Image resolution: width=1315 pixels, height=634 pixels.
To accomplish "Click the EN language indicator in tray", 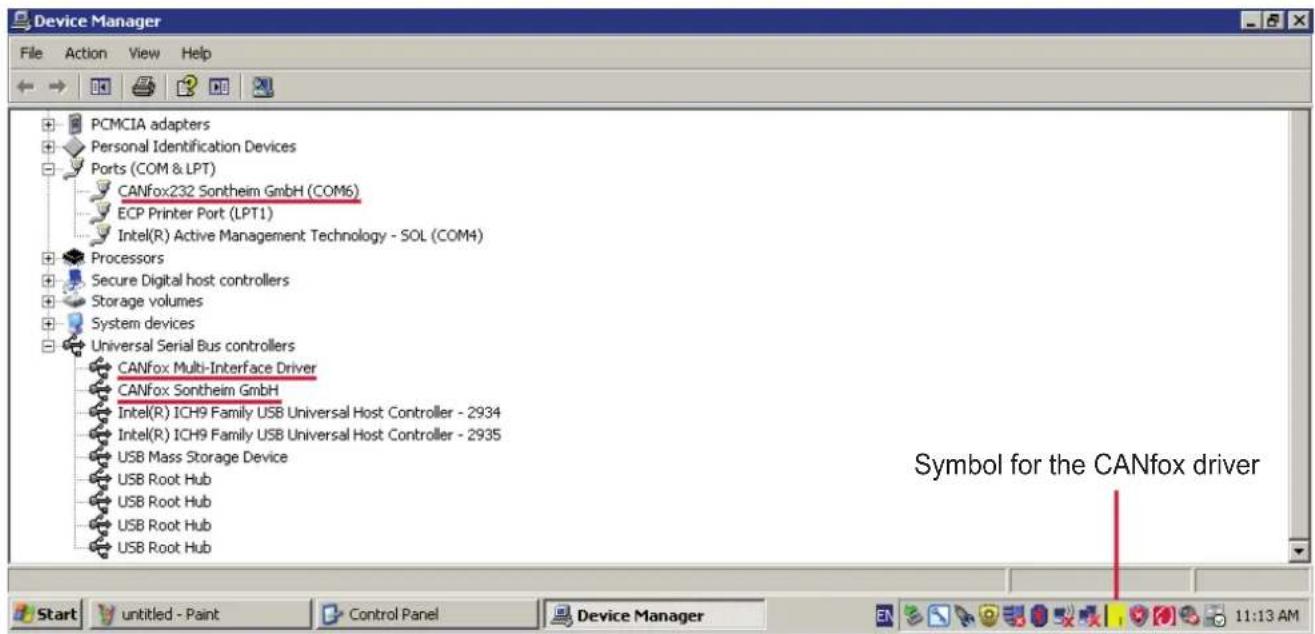I will coord(886,616).
